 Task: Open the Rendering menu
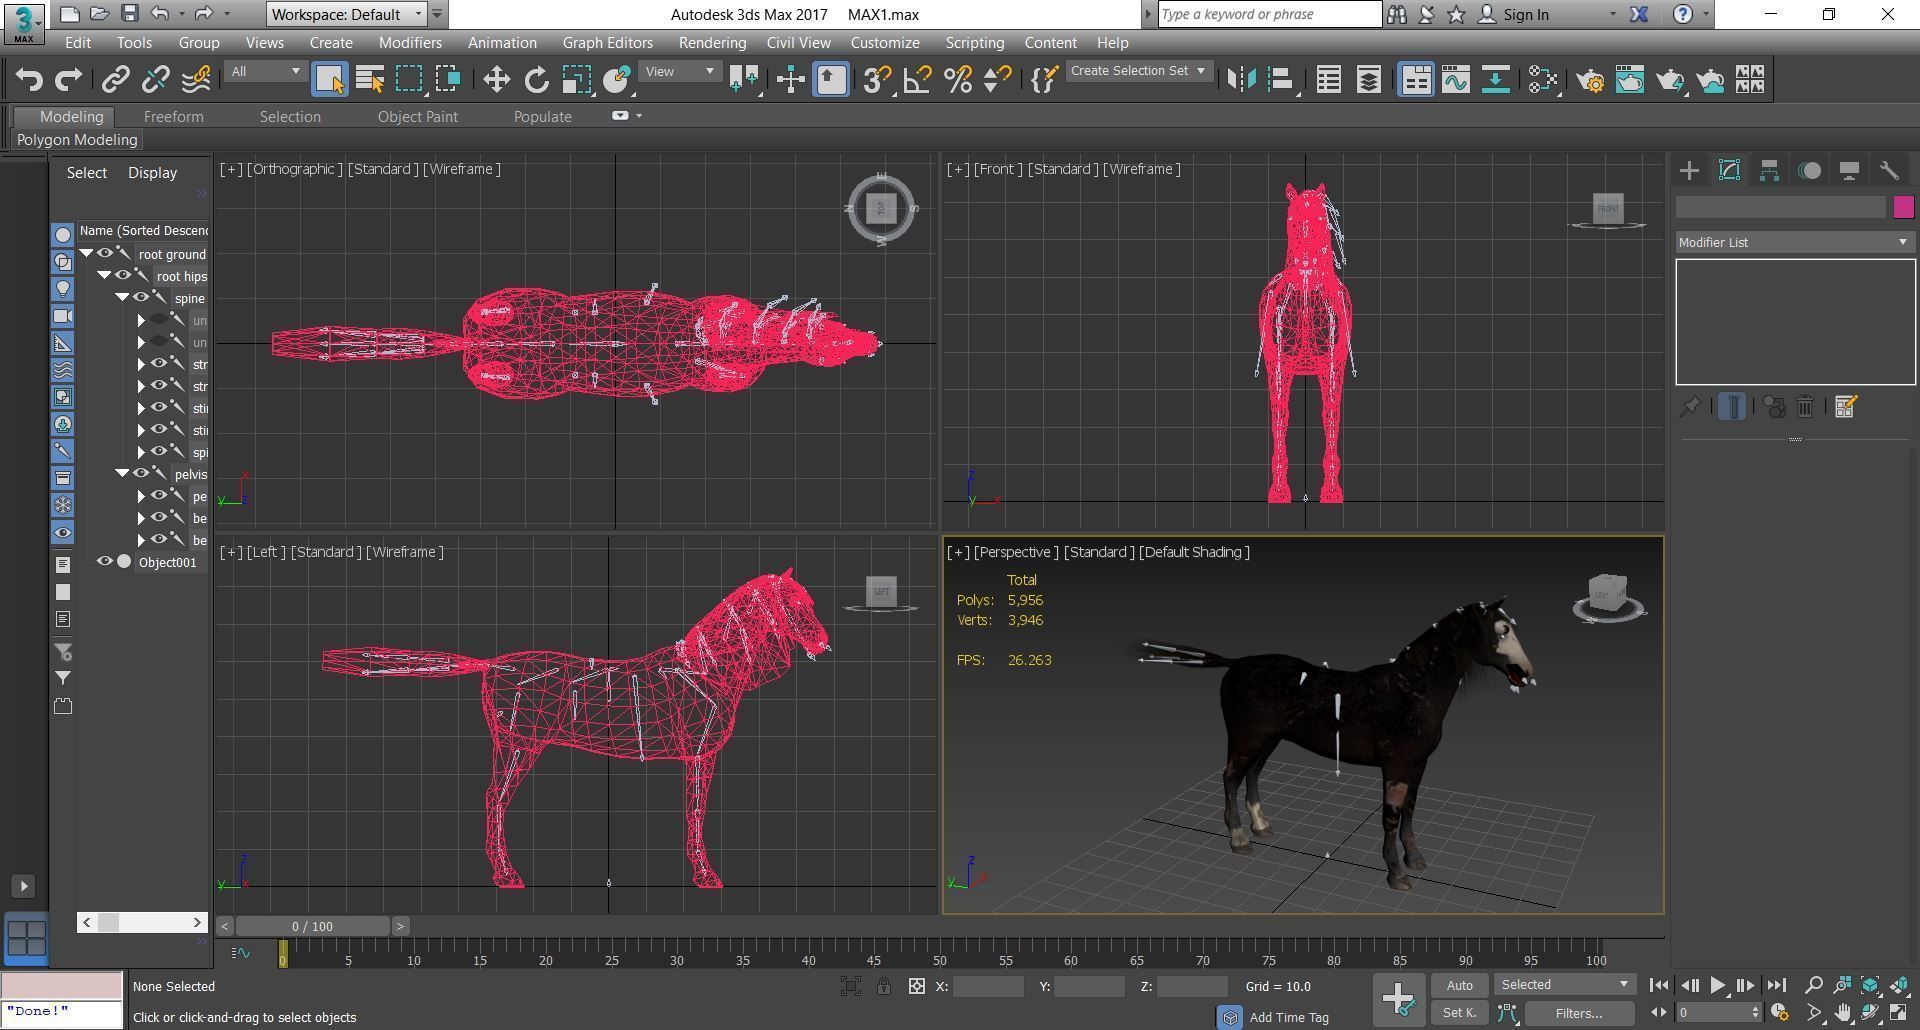pos(712,43)
